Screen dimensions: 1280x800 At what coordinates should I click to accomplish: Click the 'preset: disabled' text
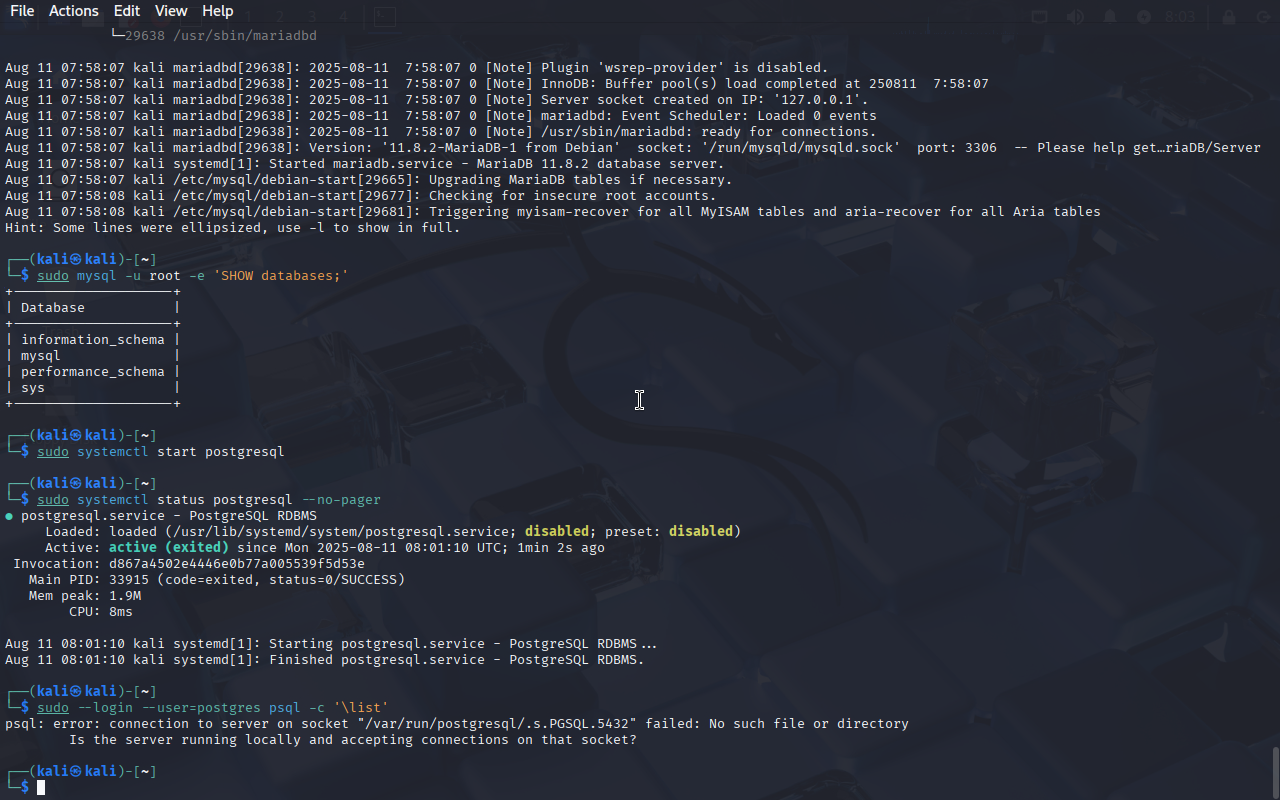coord(669,532)
